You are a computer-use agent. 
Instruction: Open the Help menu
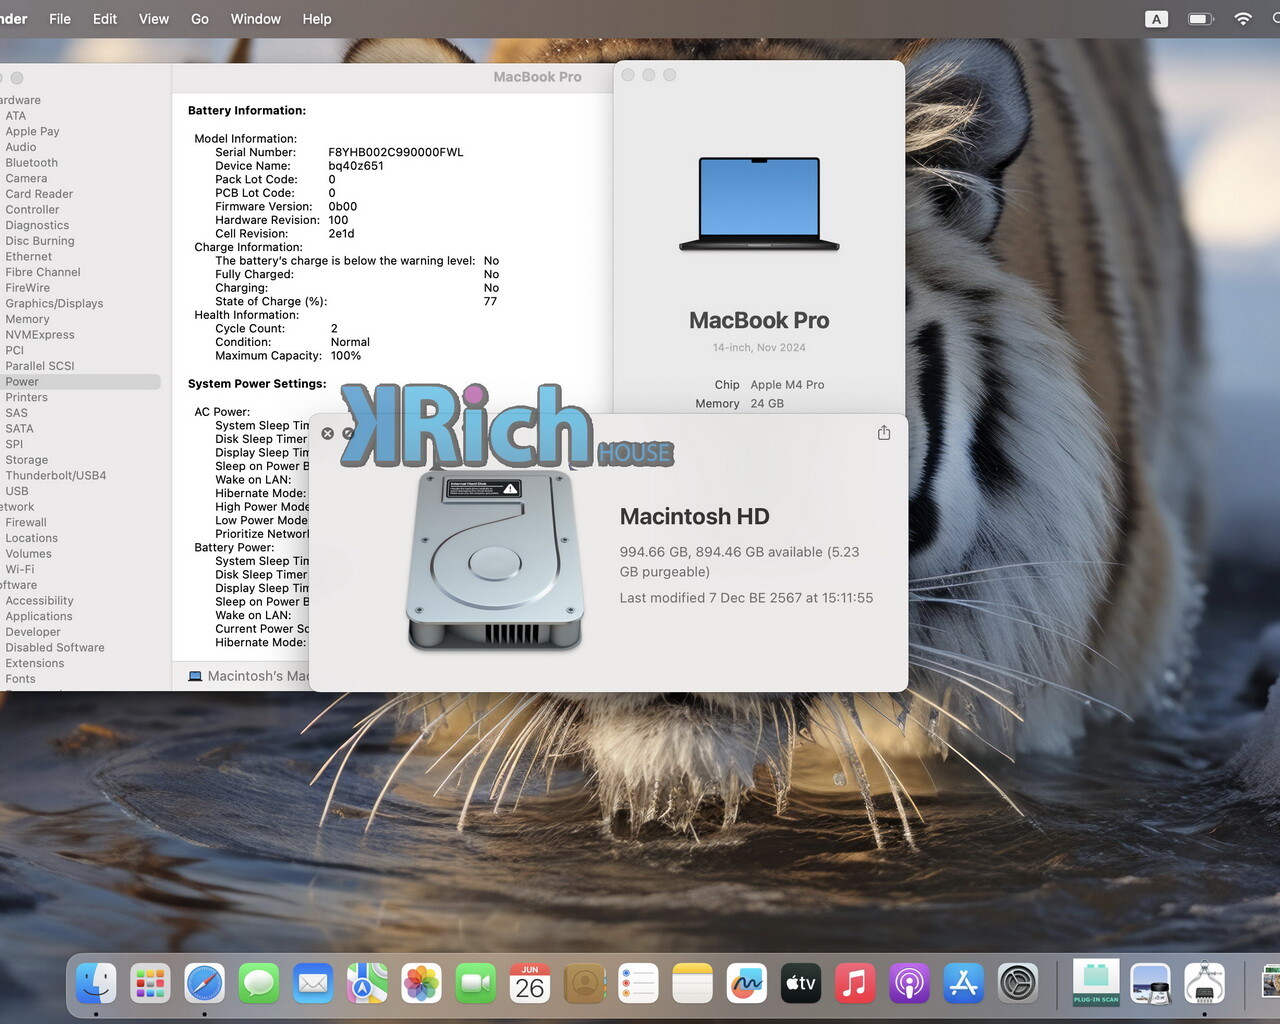[x=317, y=19]
